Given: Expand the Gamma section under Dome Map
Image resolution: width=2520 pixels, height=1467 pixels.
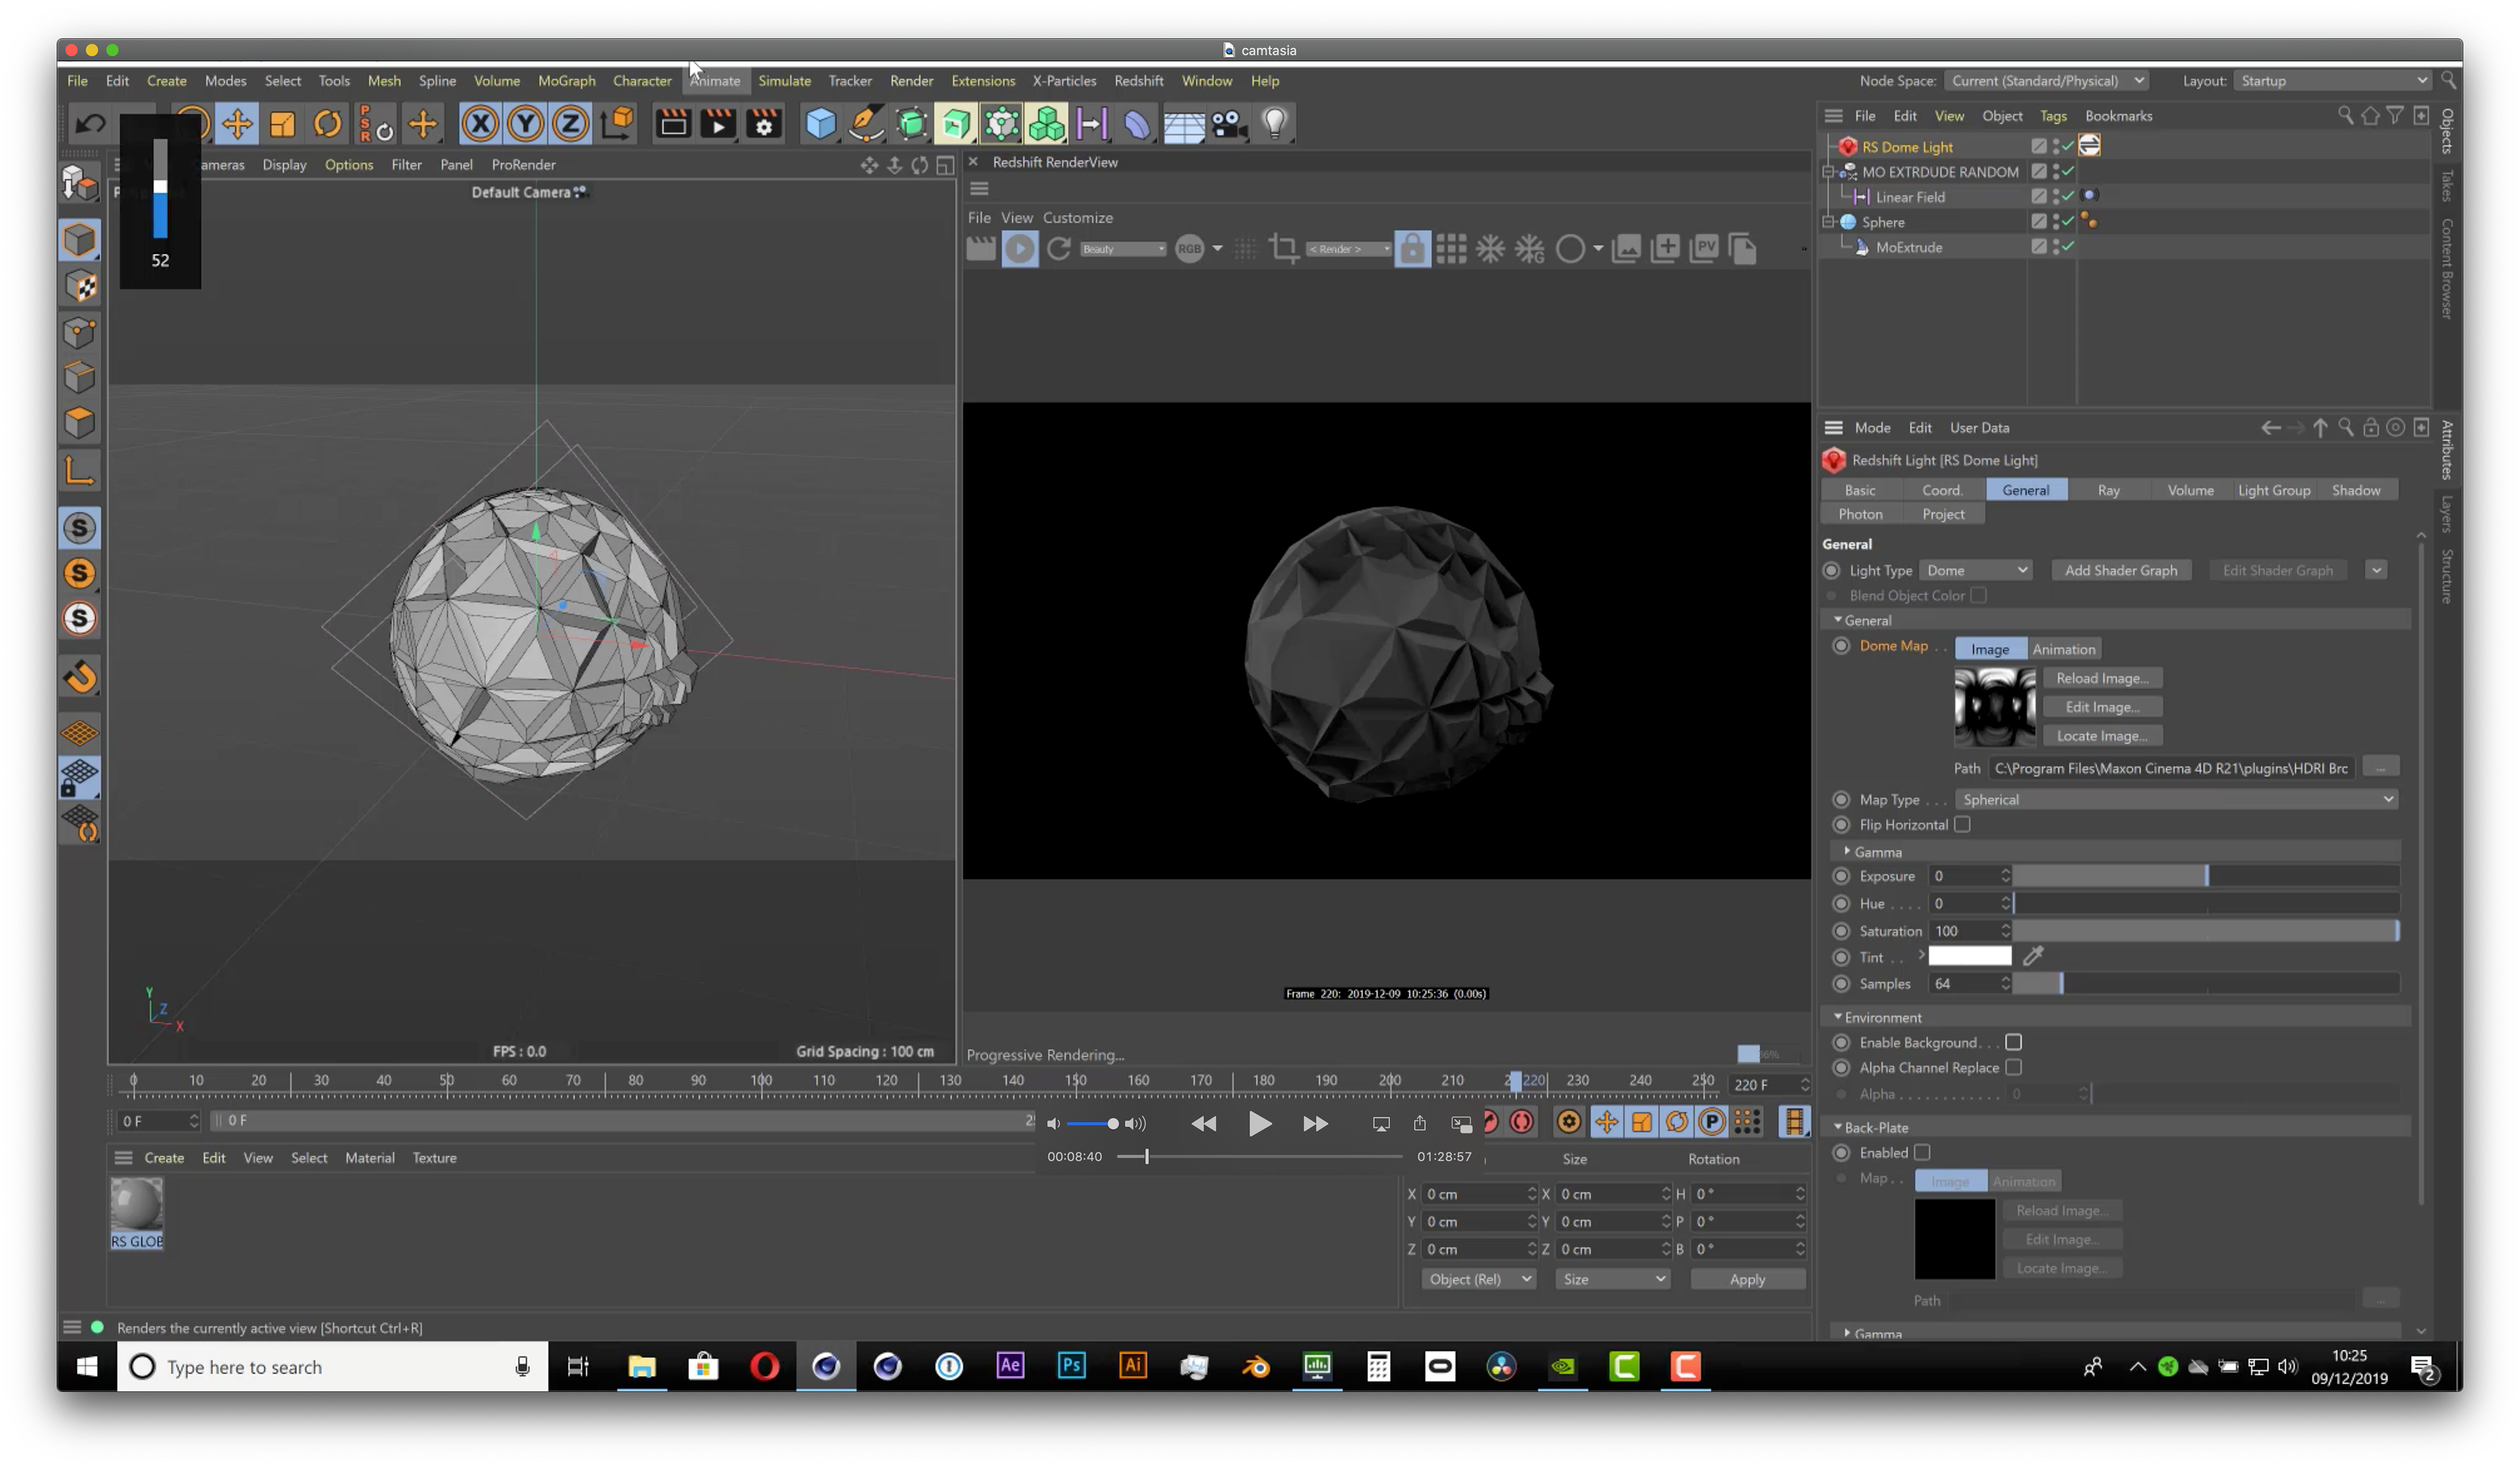Looking at the screenshot, I should [1847, 851].
